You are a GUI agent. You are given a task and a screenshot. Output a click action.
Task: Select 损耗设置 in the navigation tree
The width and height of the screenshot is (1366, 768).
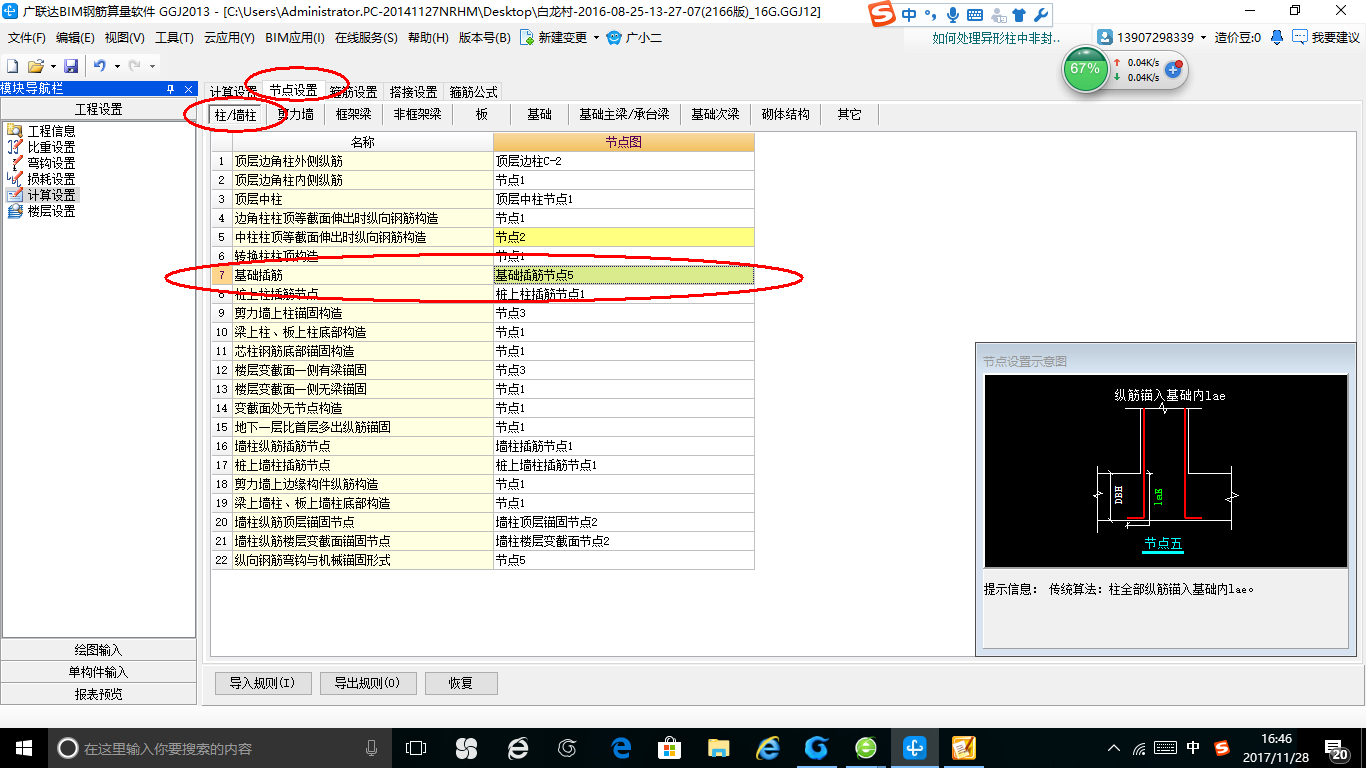tap(51, 179)
